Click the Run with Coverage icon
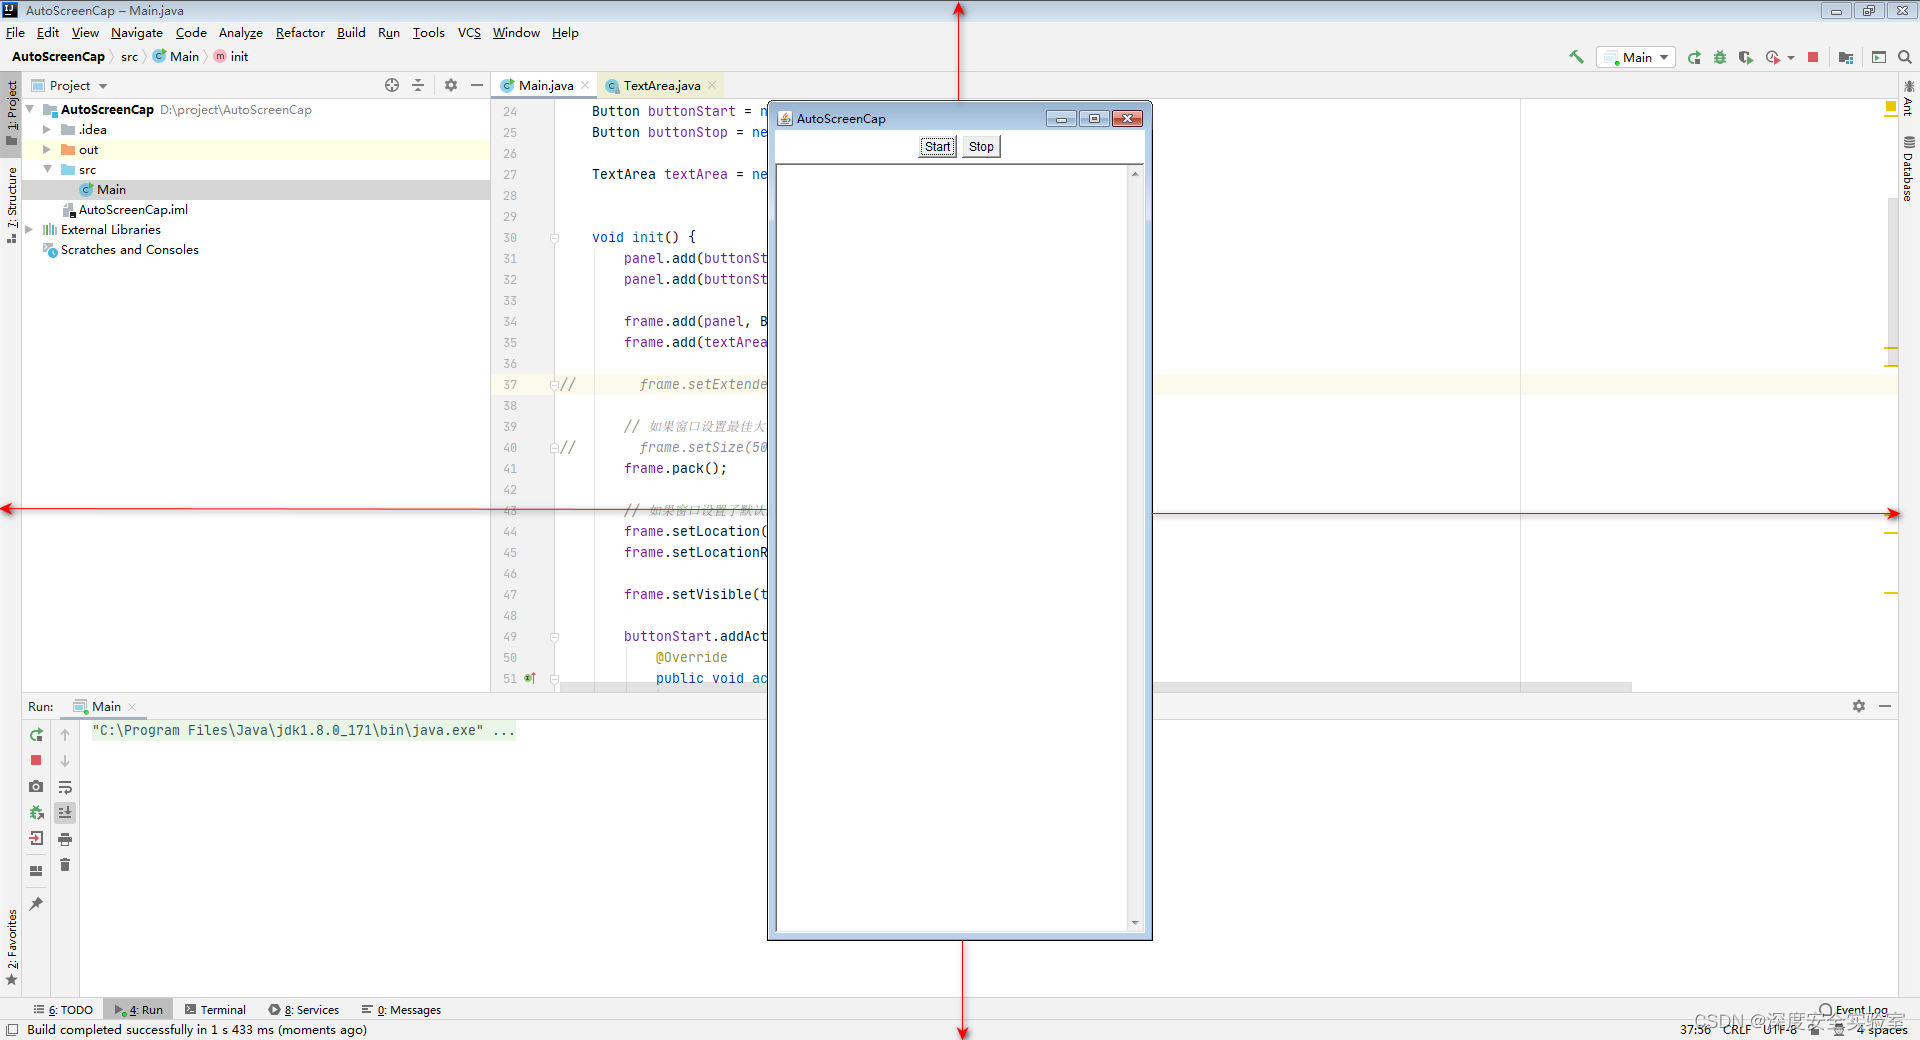The height and width of the screenshot is (1040, 1920). 1745,57
